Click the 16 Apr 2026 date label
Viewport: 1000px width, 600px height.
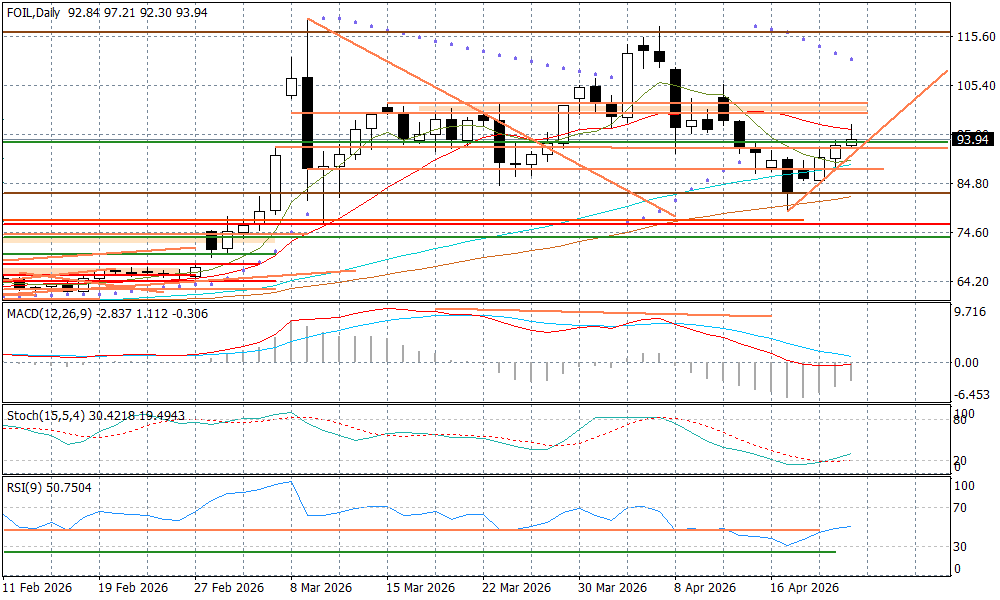(803, 588)
